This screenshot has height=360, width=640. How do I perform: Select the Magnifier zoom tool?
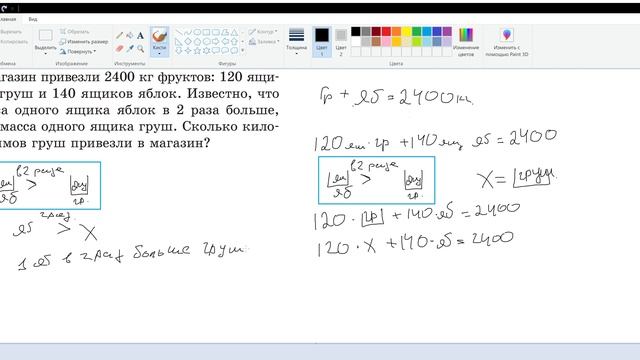(x=140, y=49)
